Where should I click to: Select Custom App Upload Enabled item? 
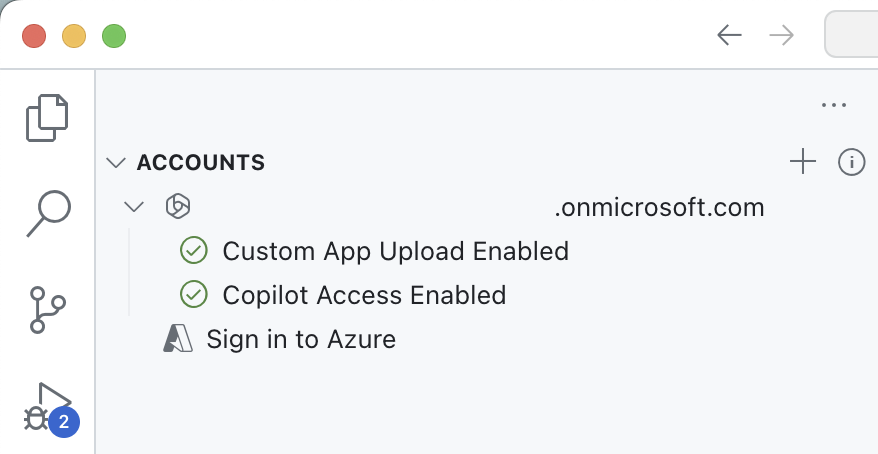click(395, 250)
